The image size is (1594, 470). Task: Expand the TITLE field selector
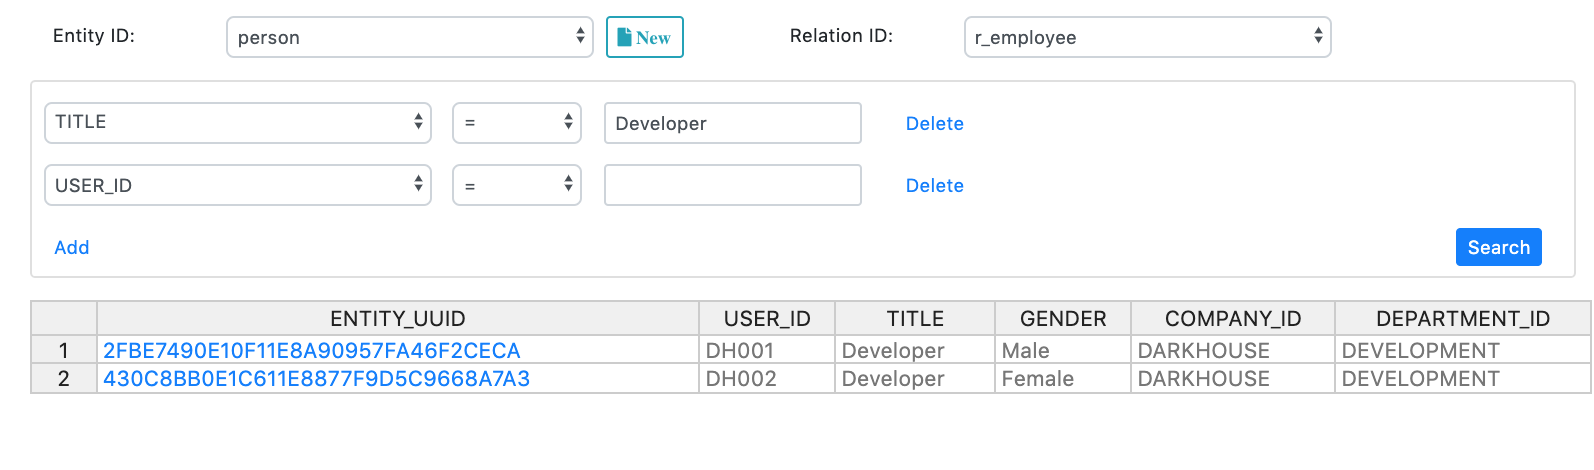point(237,122)
